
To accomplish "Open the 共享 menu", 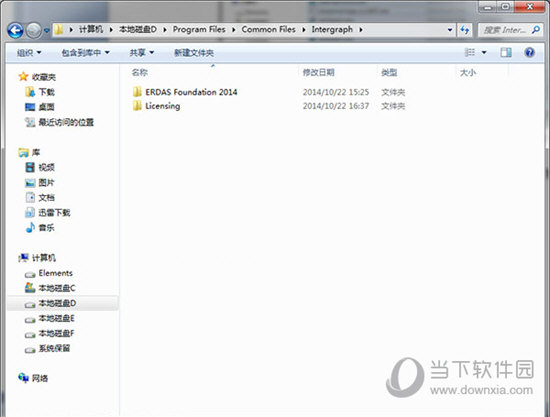I will click(141, 53).
